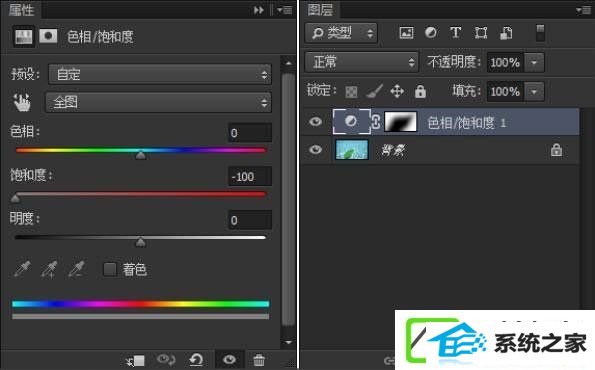Click the 饱和度 value field showing -100

[250, 176]
